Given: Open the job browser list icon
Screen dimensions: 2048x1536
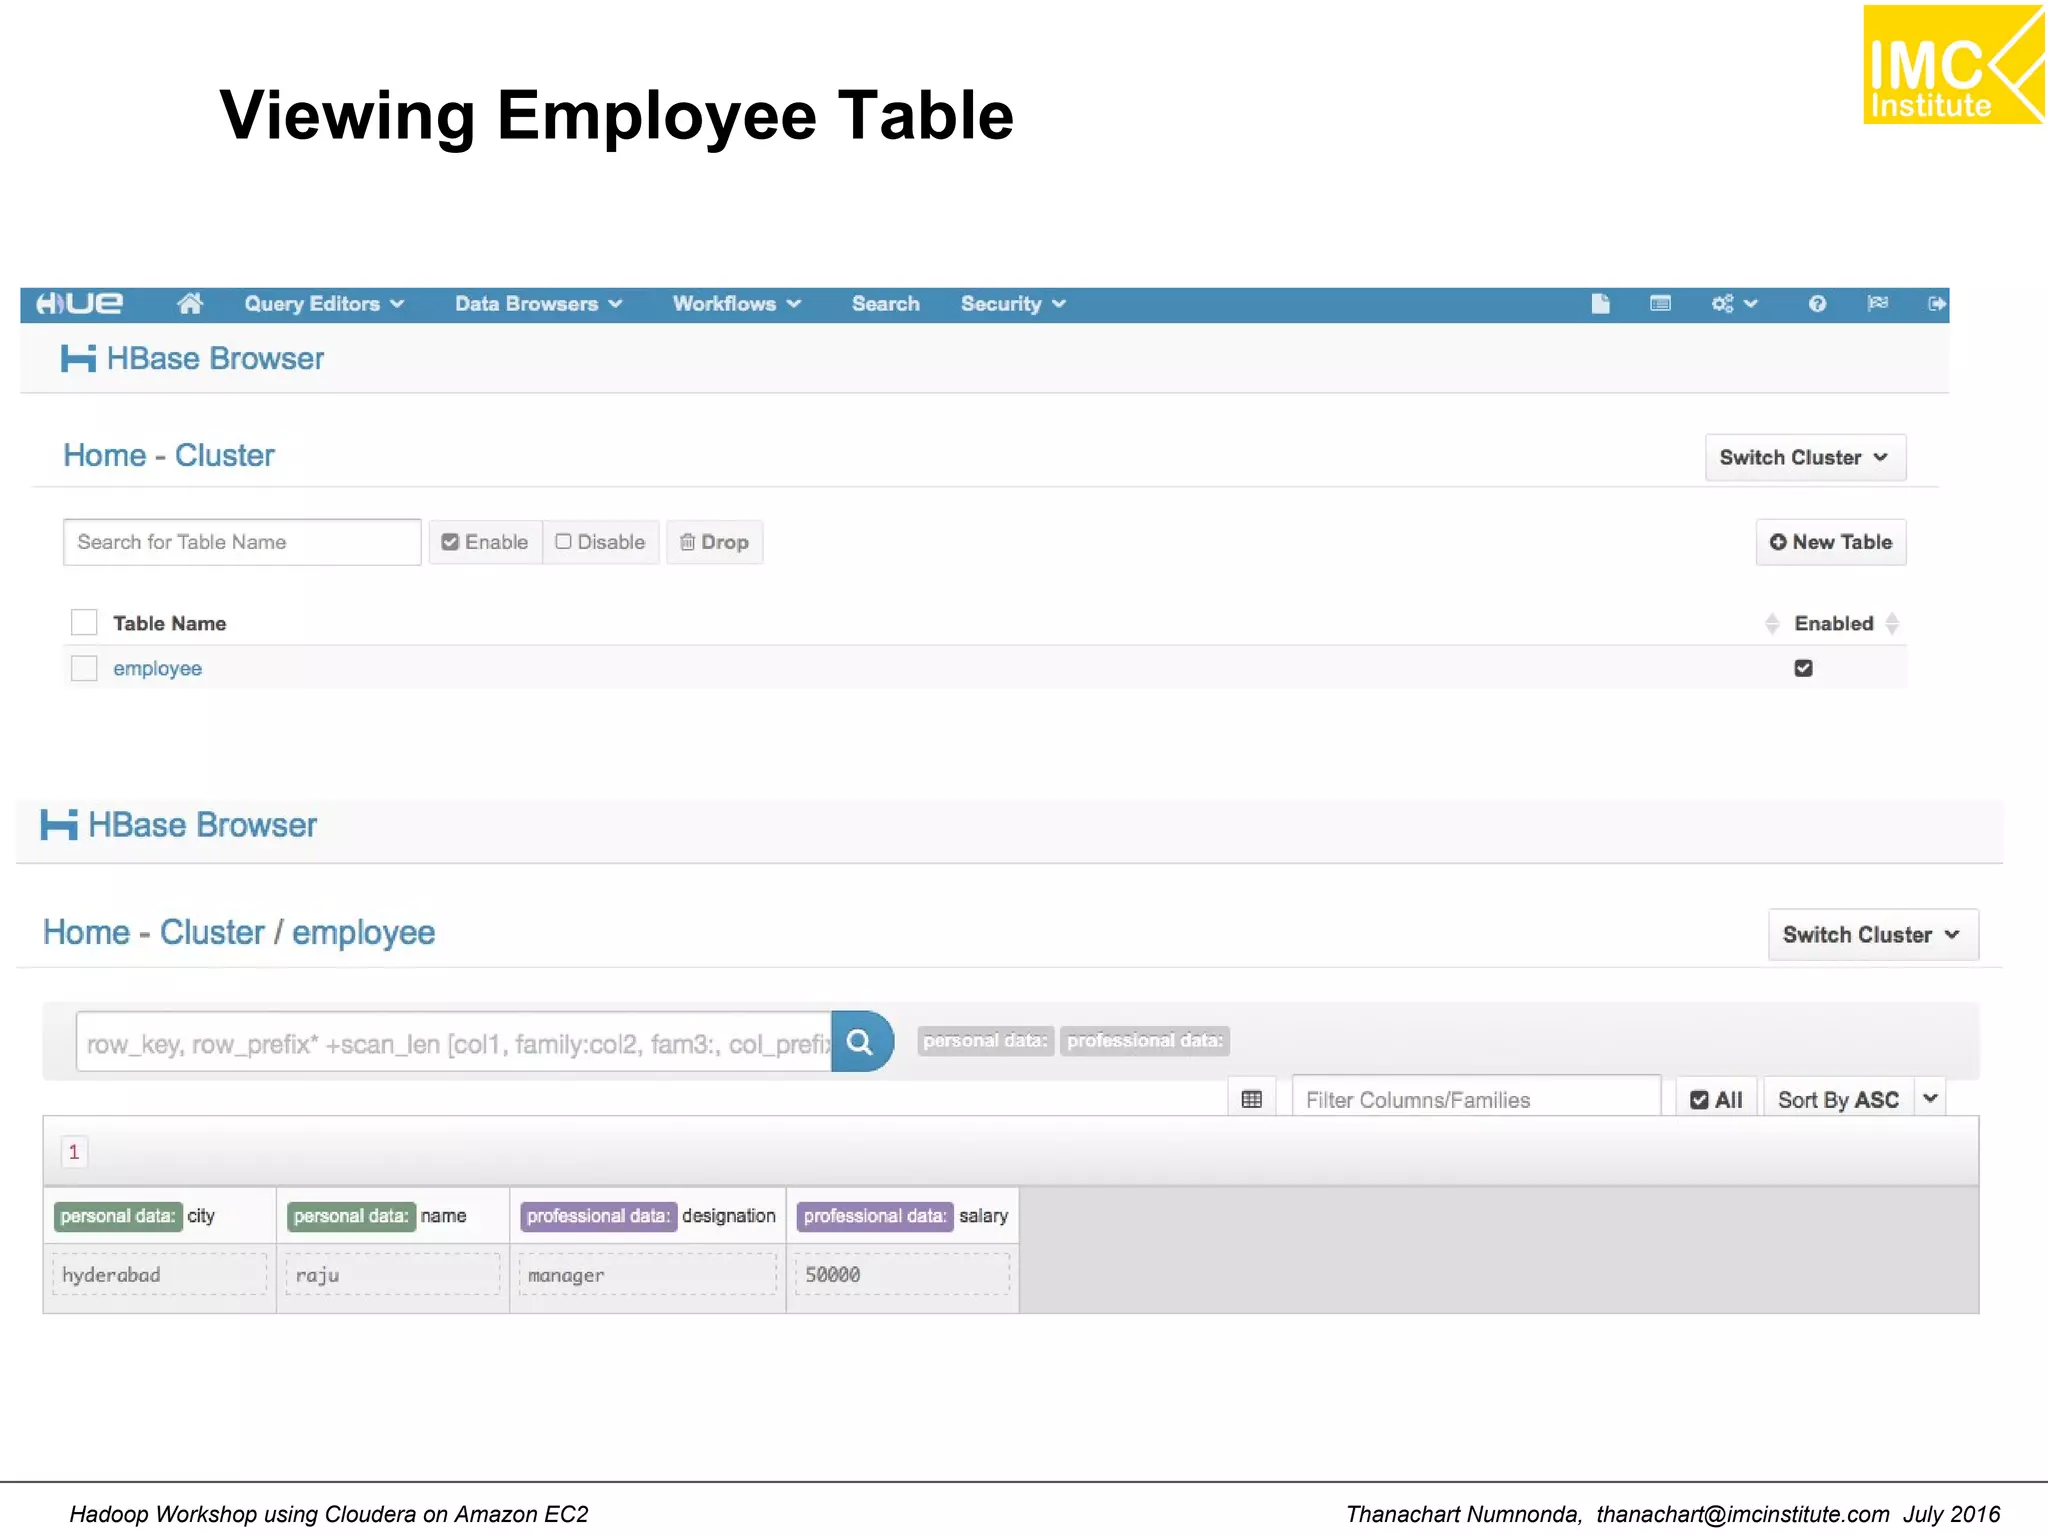Looking at the screenshot, I should 1660,304.
